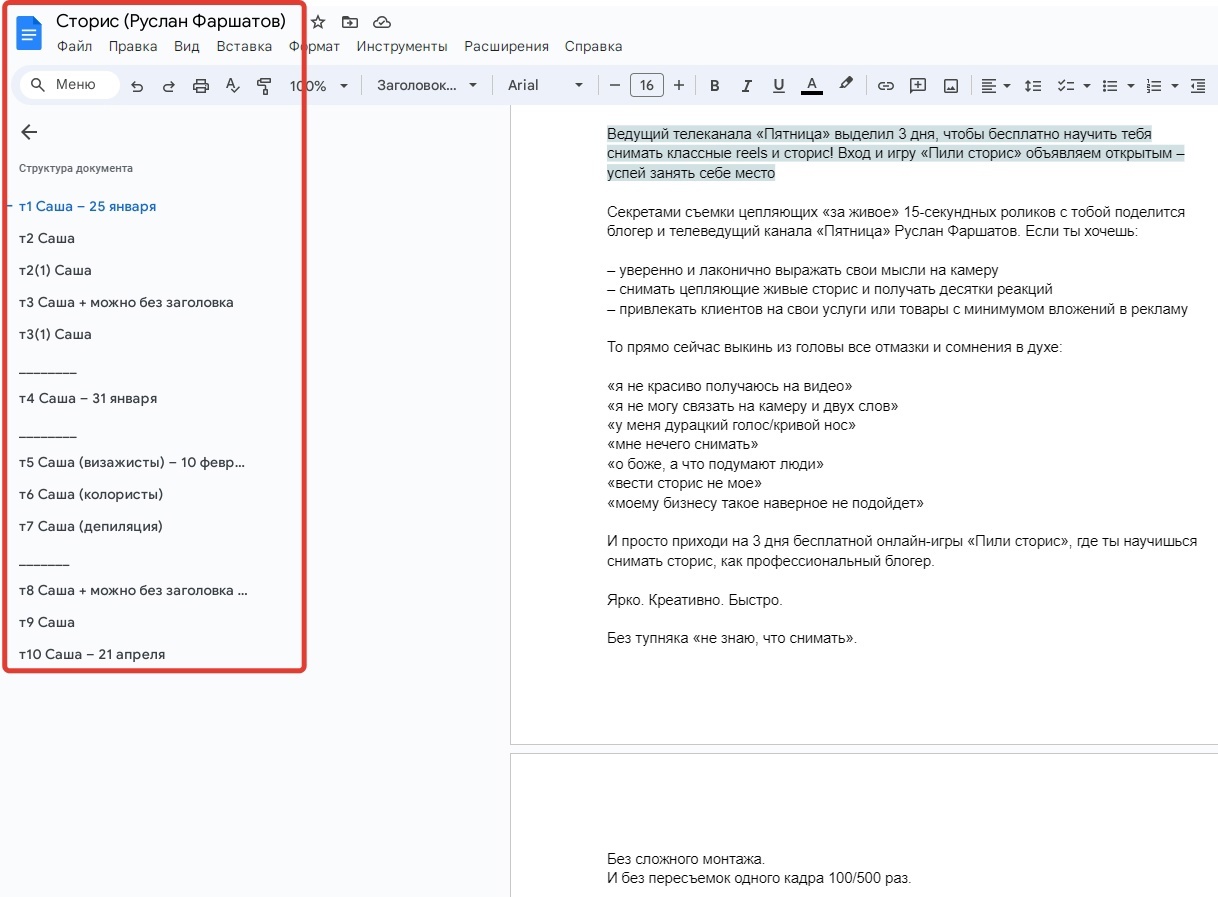Jump to heading т3(1) Саша

point(55,334)
